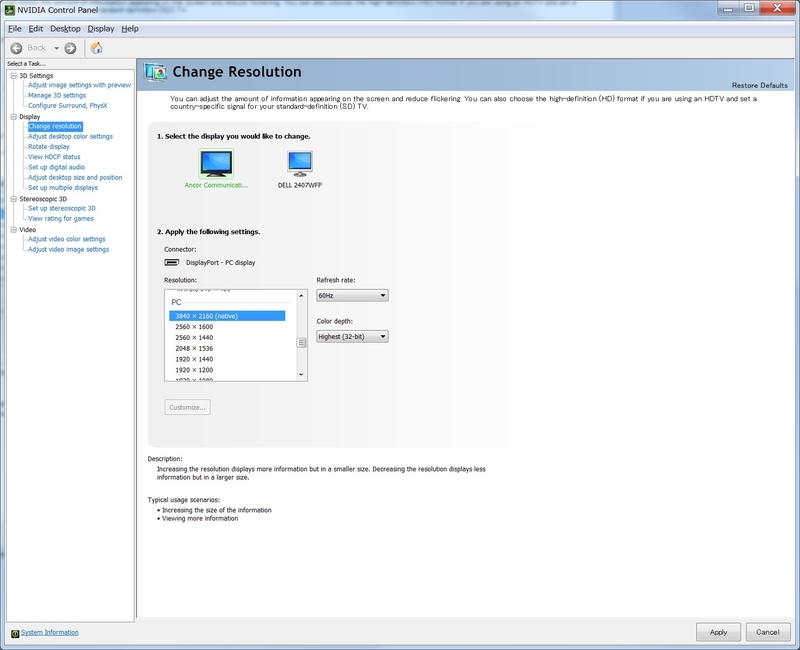
Task: Collapse the Stereoscopic 3D tree node
Action: pyautogui.click(x=14, y=199)
